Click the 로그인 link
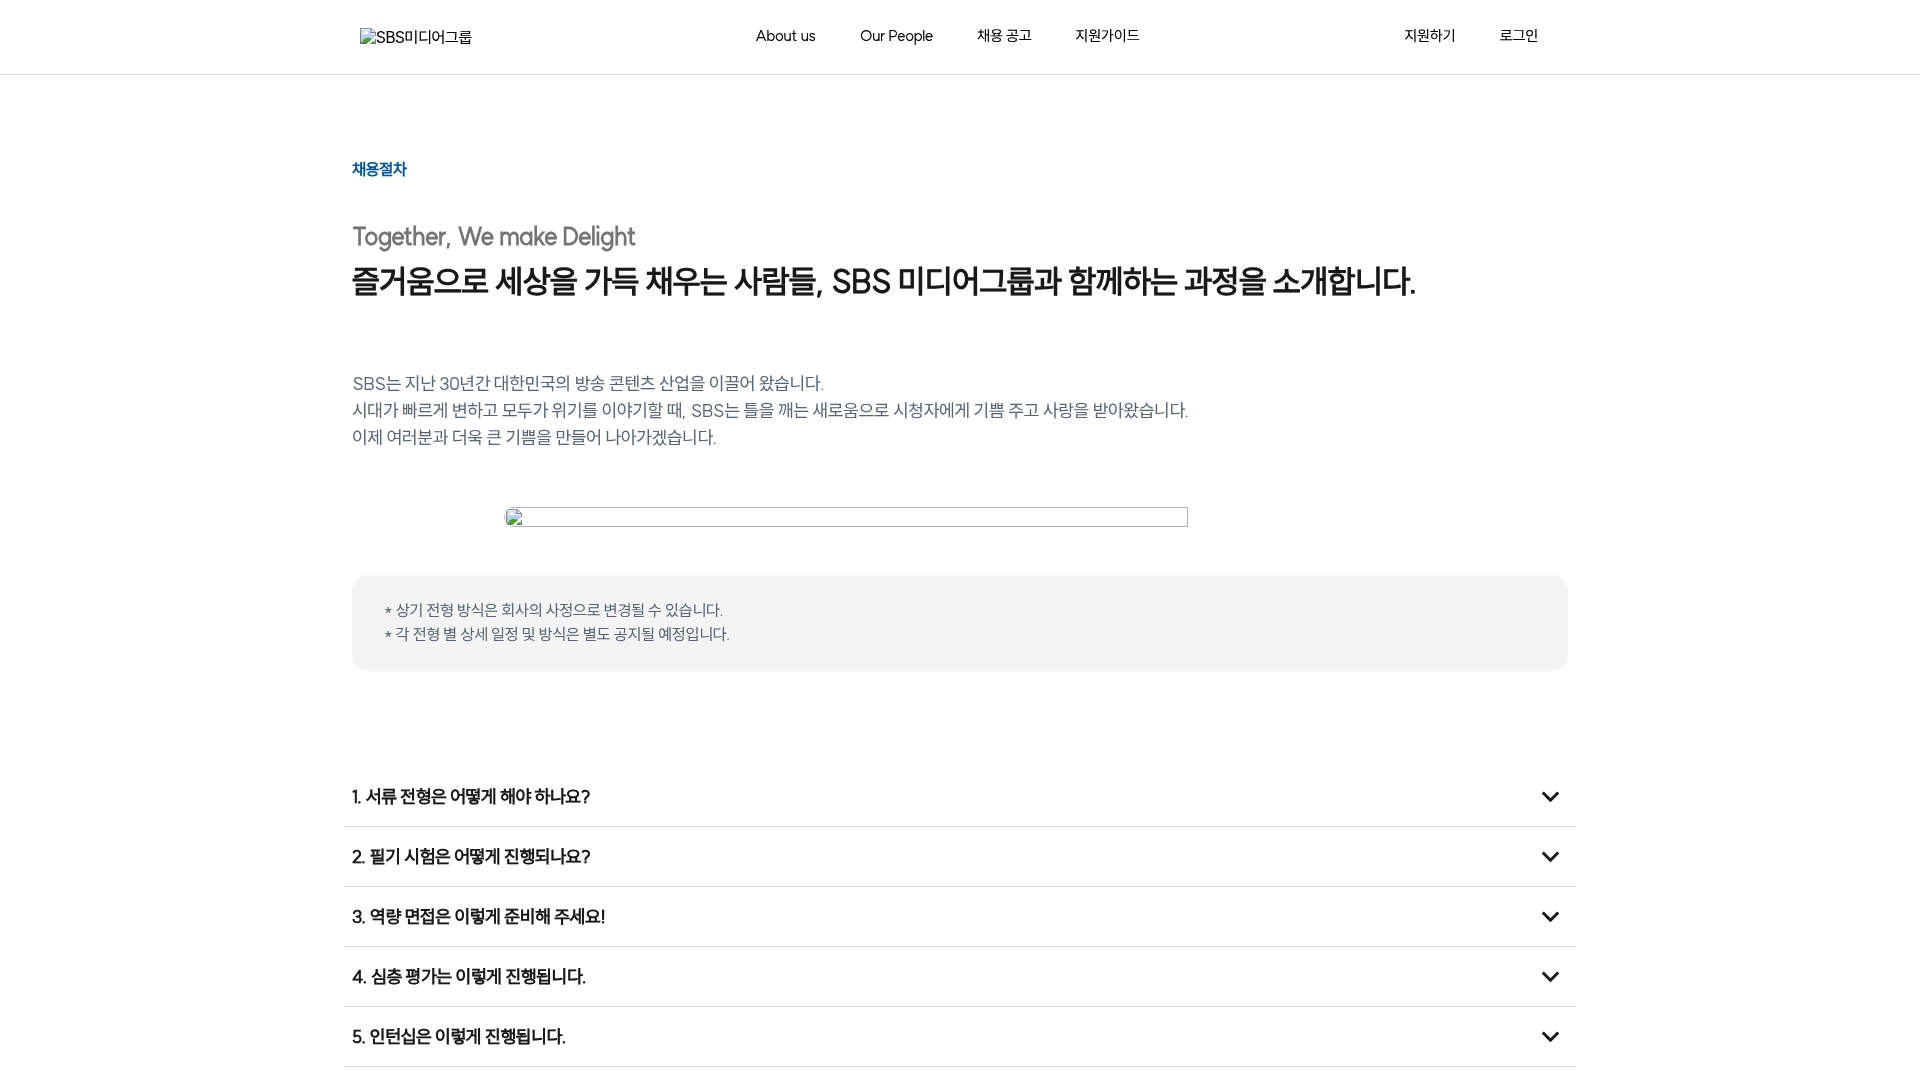The width and height of the screenshot is (1920, 1080). (1518, 36)
